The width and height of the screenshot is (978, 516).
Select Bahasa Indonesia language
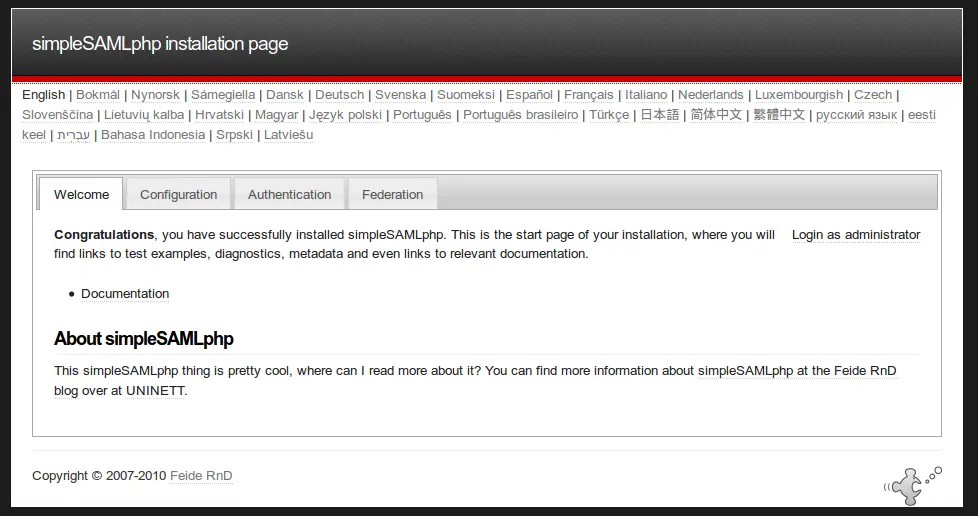(x=153, y=135)
